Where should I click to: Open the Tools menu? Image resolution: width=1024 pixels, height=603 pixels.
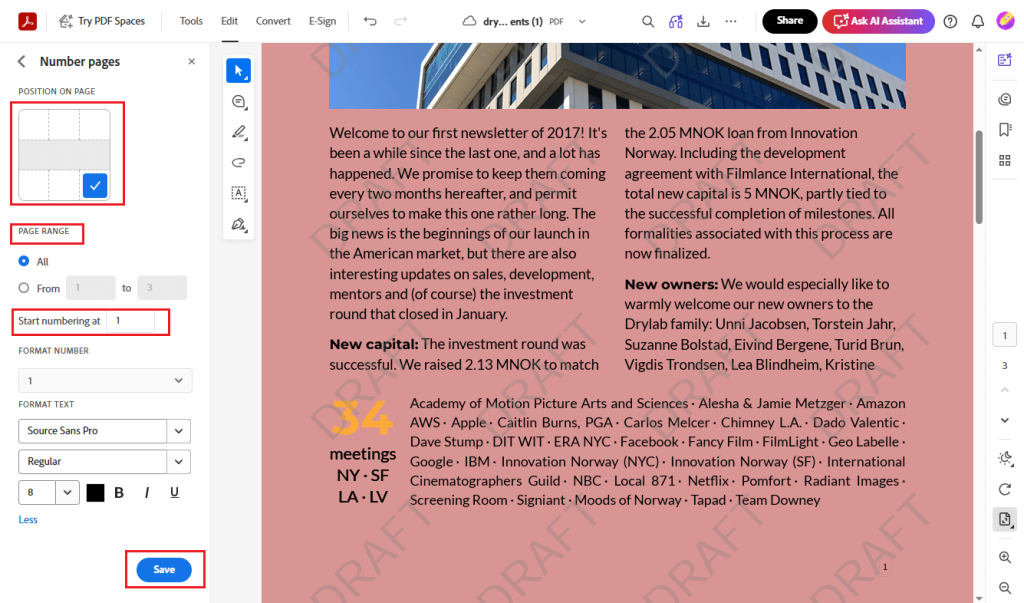click(x=191, y=21)
